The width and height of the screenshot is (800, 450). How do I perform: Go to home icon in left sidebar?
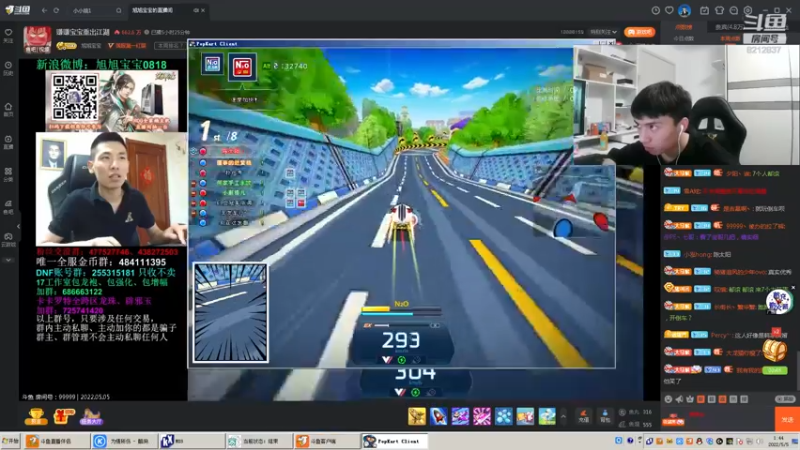coord(8,109)
